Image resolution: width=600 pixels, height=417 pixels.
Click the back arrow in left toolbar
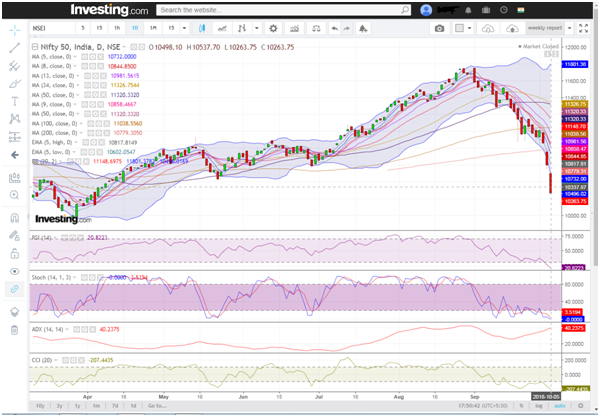pyautogui.click(x=15, y=155)
